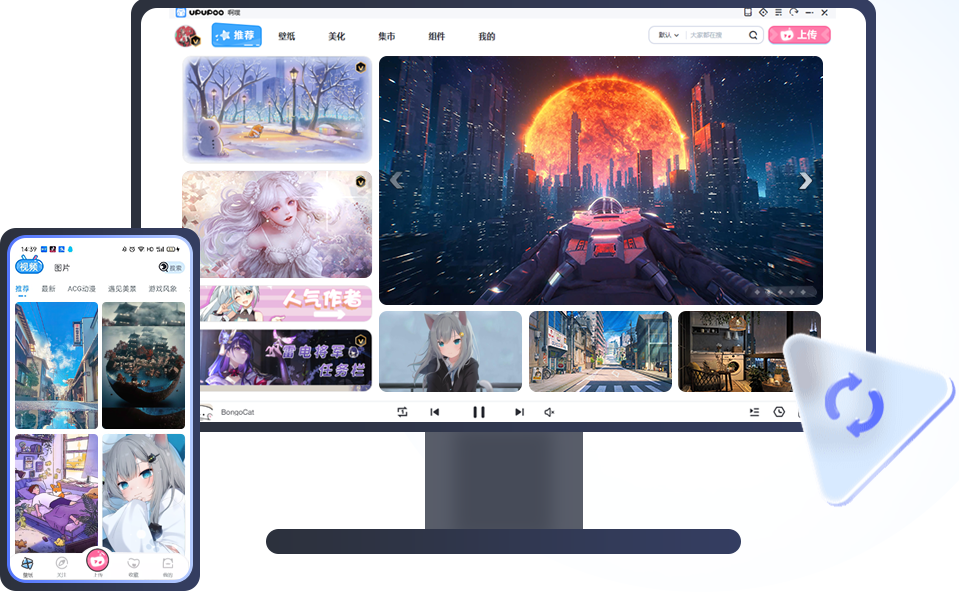Tap the pink upload icon in phone bottom nav

coord(96,561)
